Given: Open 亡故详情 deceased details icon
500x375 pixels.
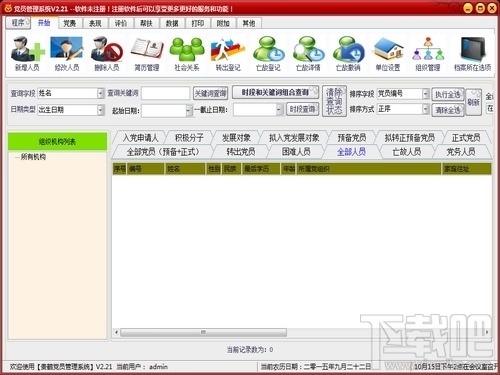Looking at the screenshot, I should click(x=308, y=53).
